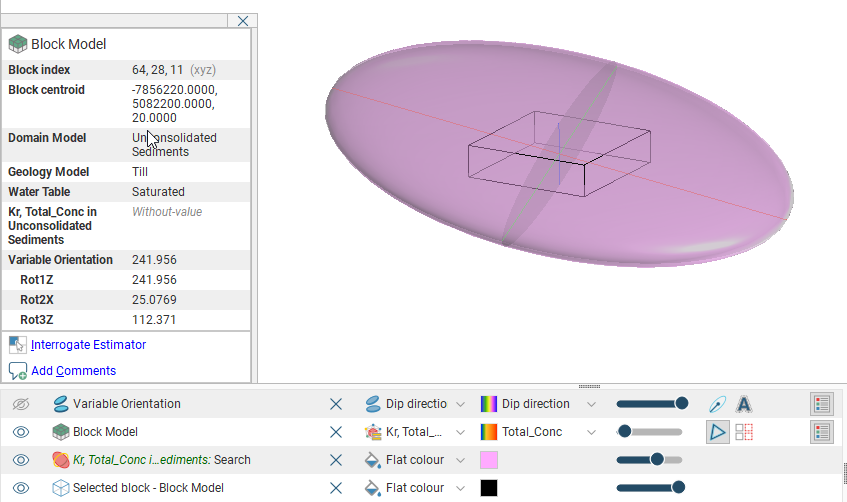This screenshot has height=502, width=847.
Task: Remove the Kr Total_Conc Search ellipsoid row
Action: (x=336, y=460)
